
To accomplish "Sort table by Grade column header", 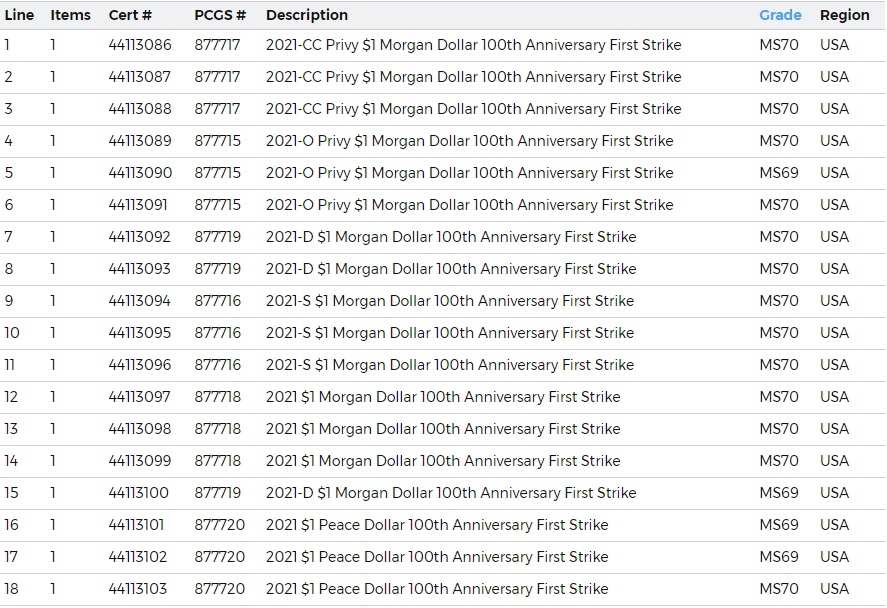I will pos(780,15).
